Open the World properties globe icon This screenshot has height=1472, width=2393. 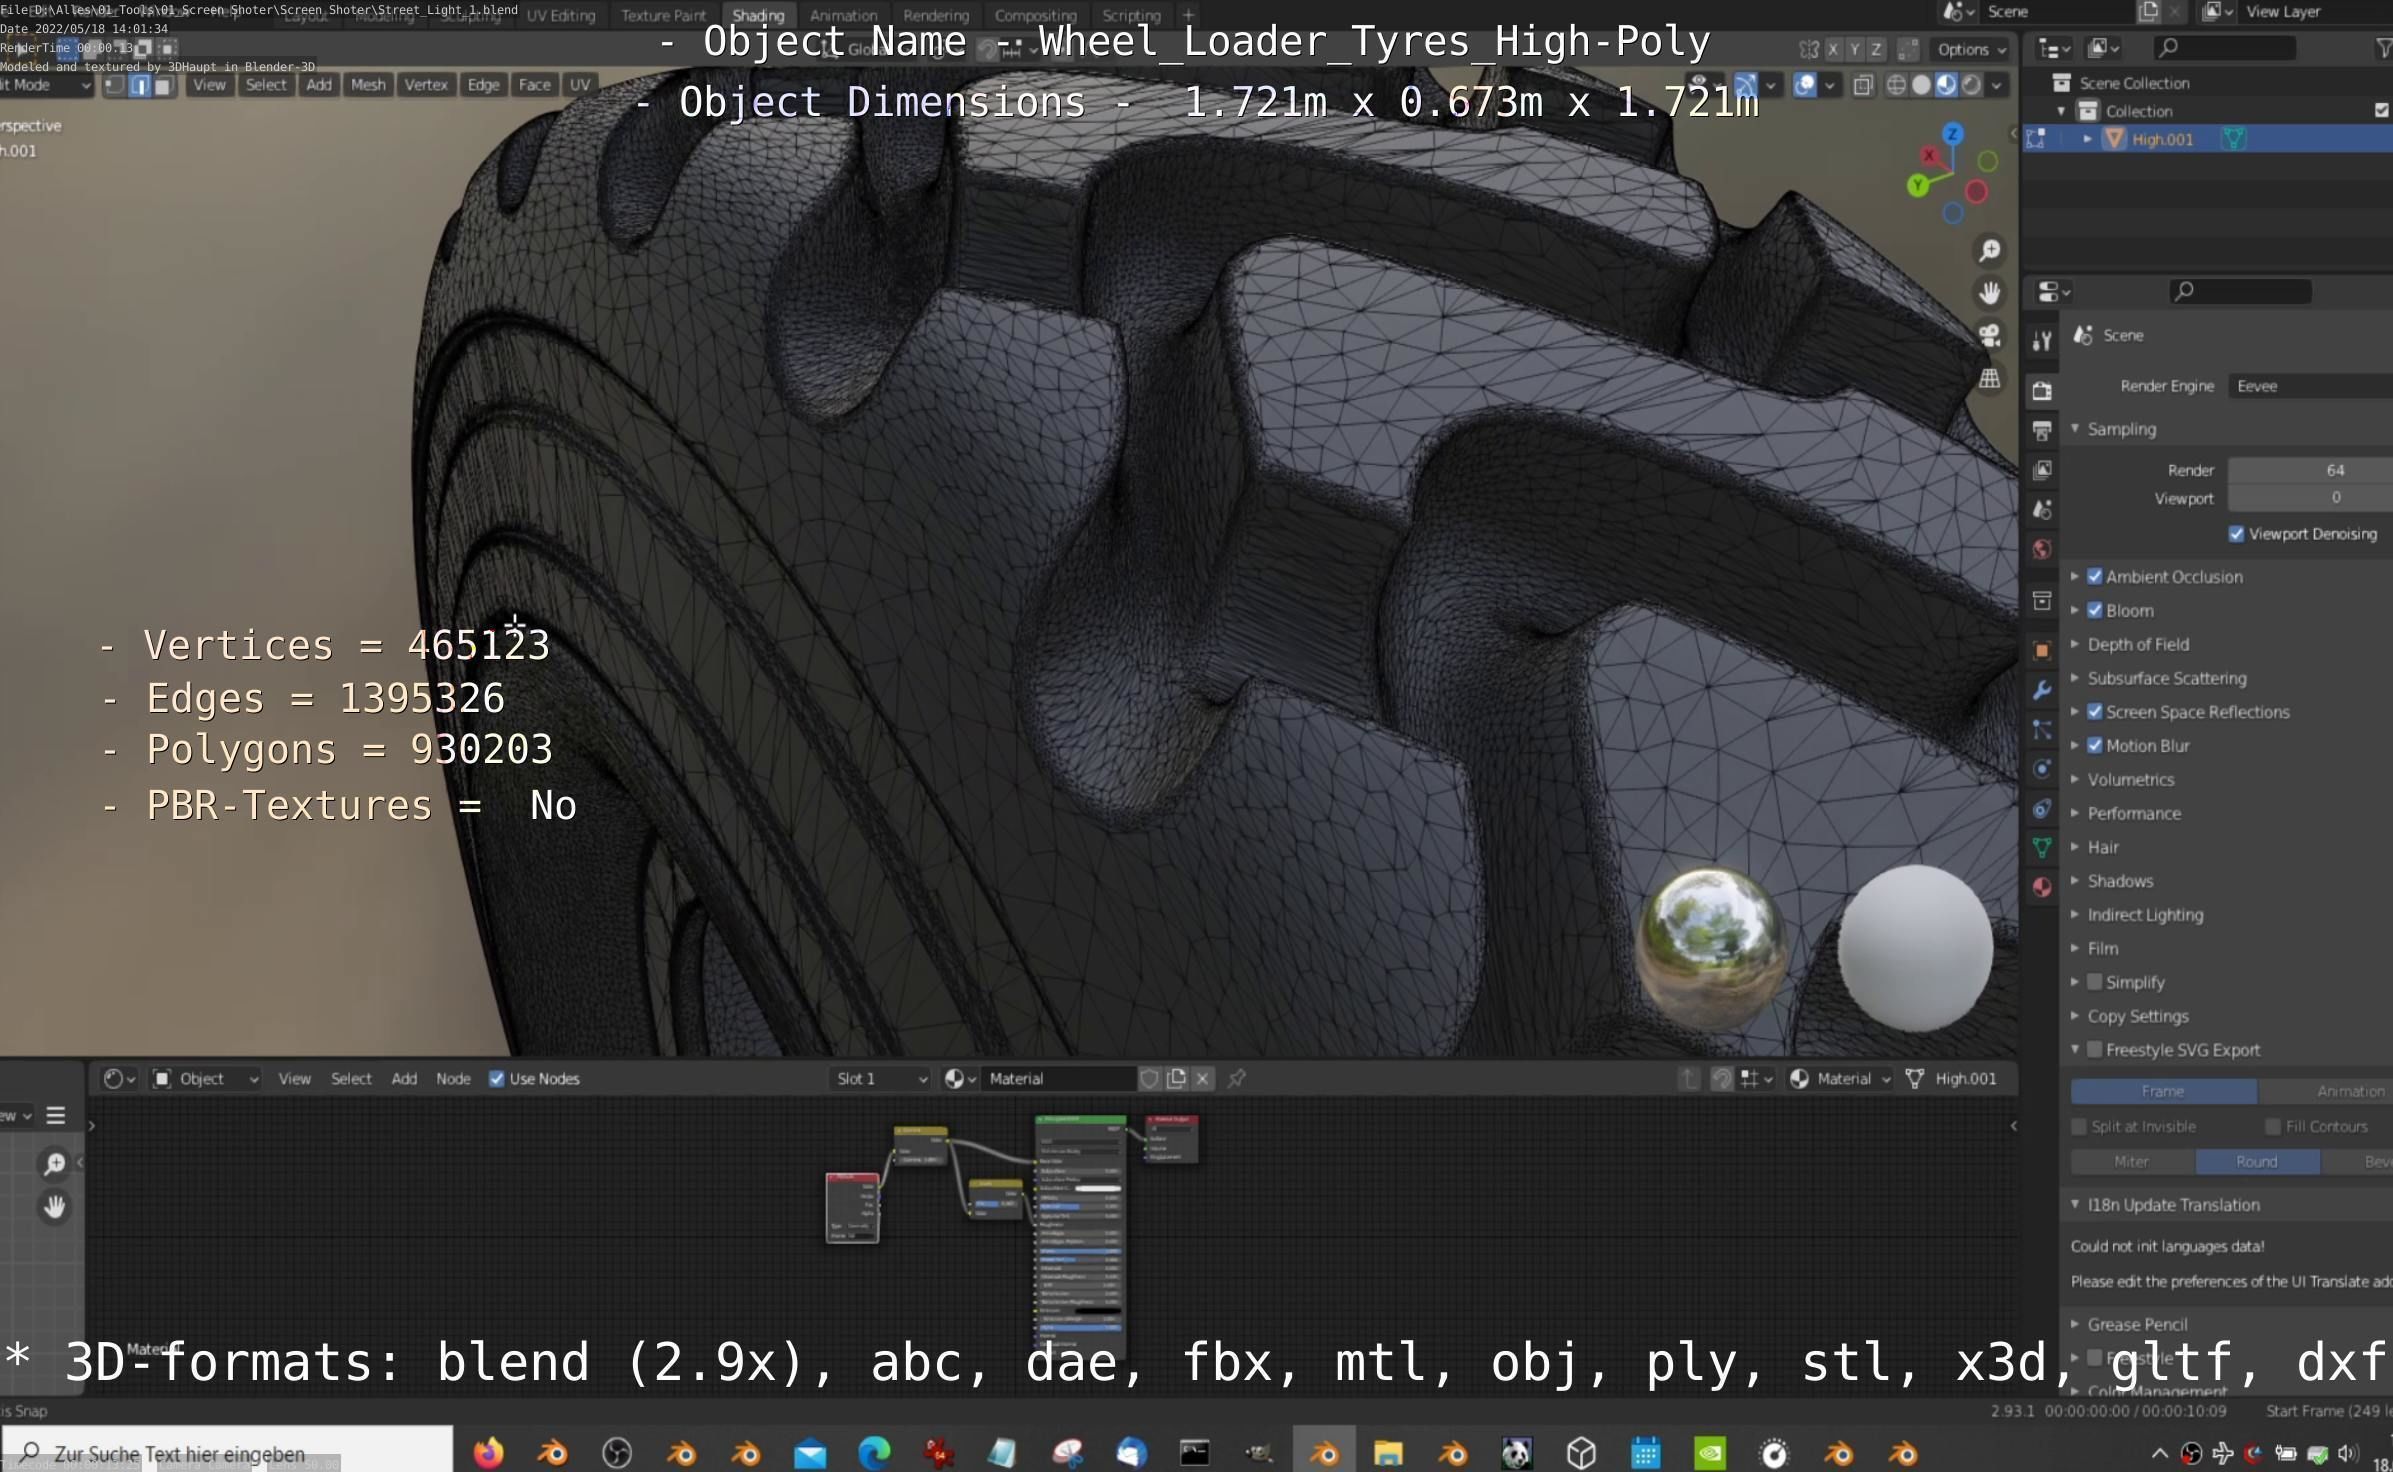[x=2042, y=549]
